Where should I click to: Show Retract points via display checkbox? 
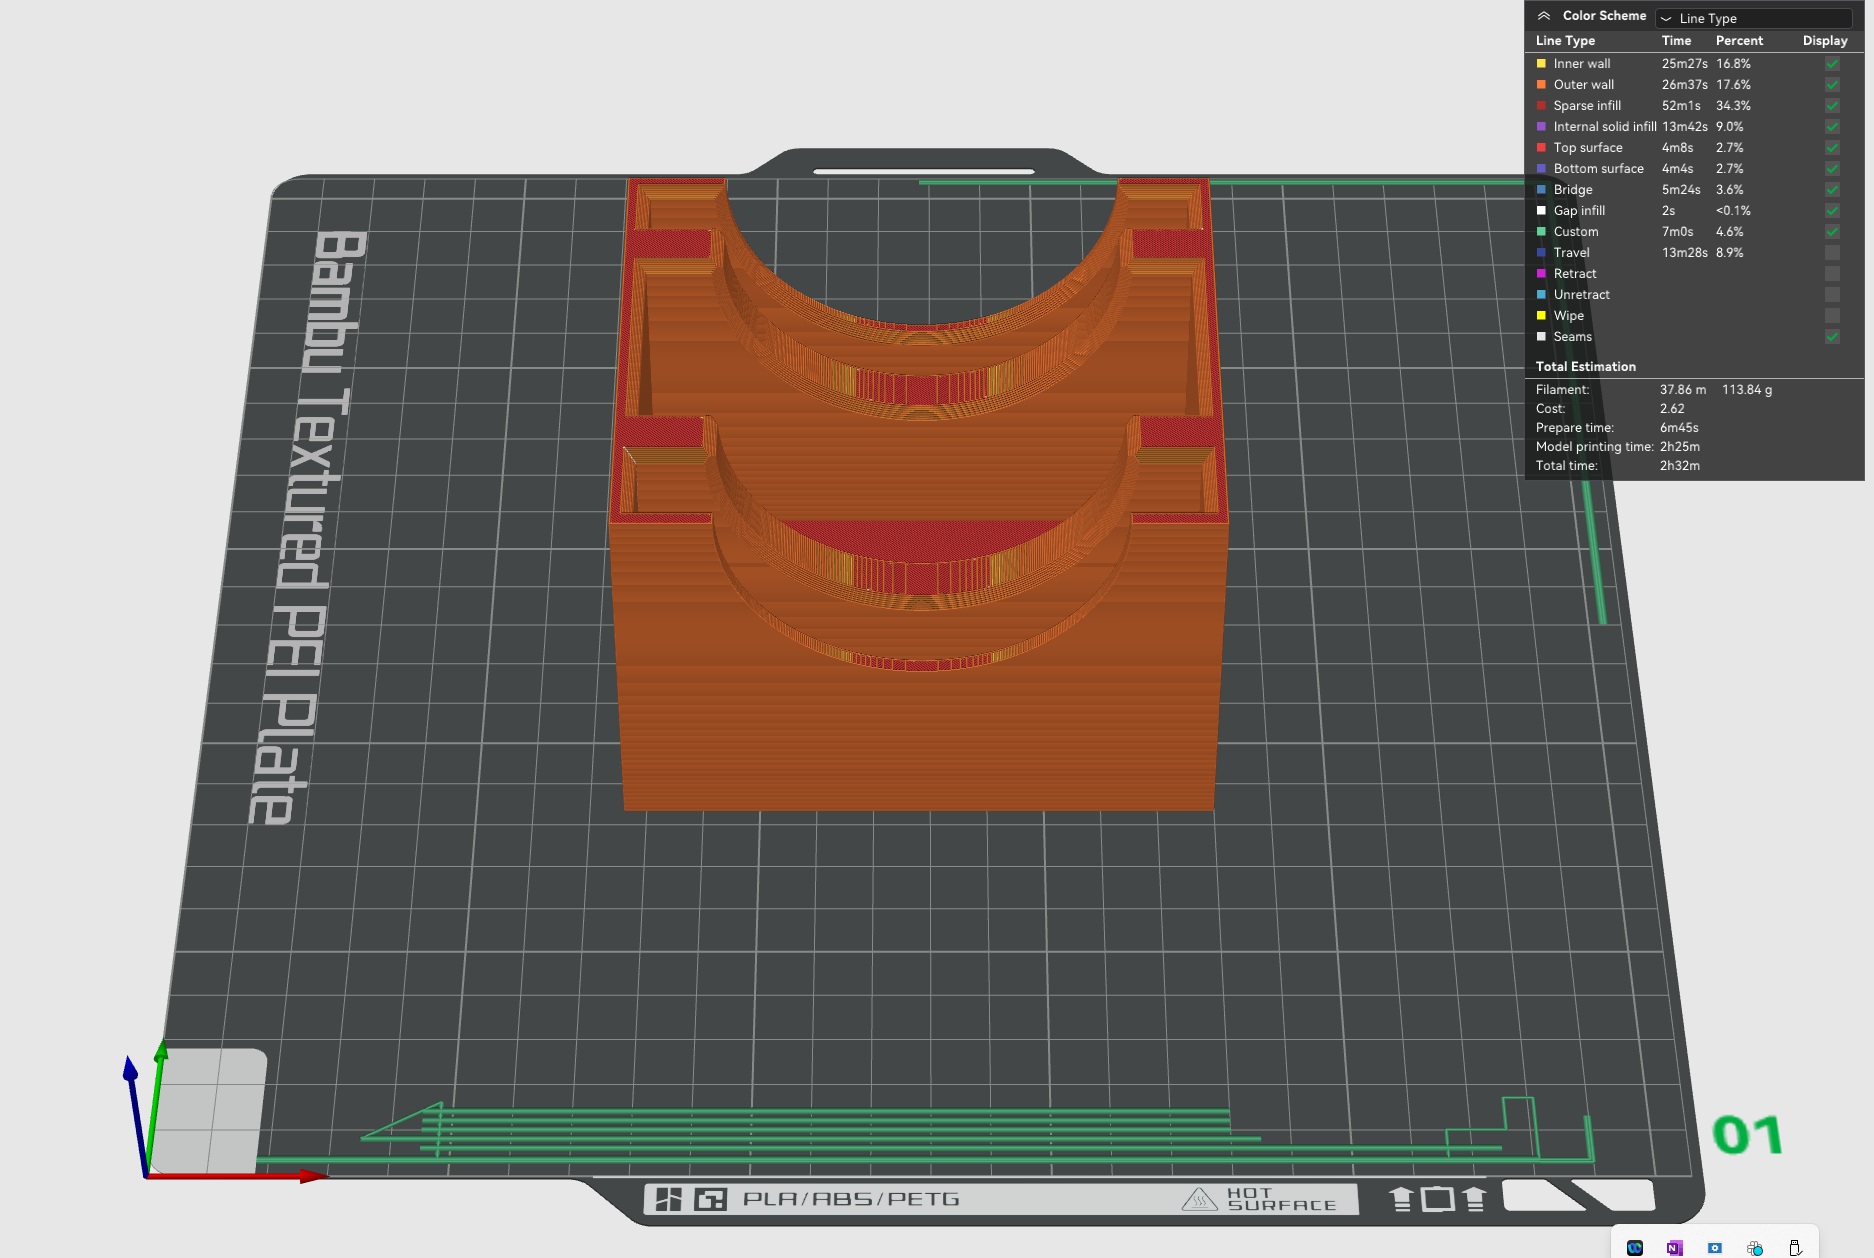[x=1832, y=274]
